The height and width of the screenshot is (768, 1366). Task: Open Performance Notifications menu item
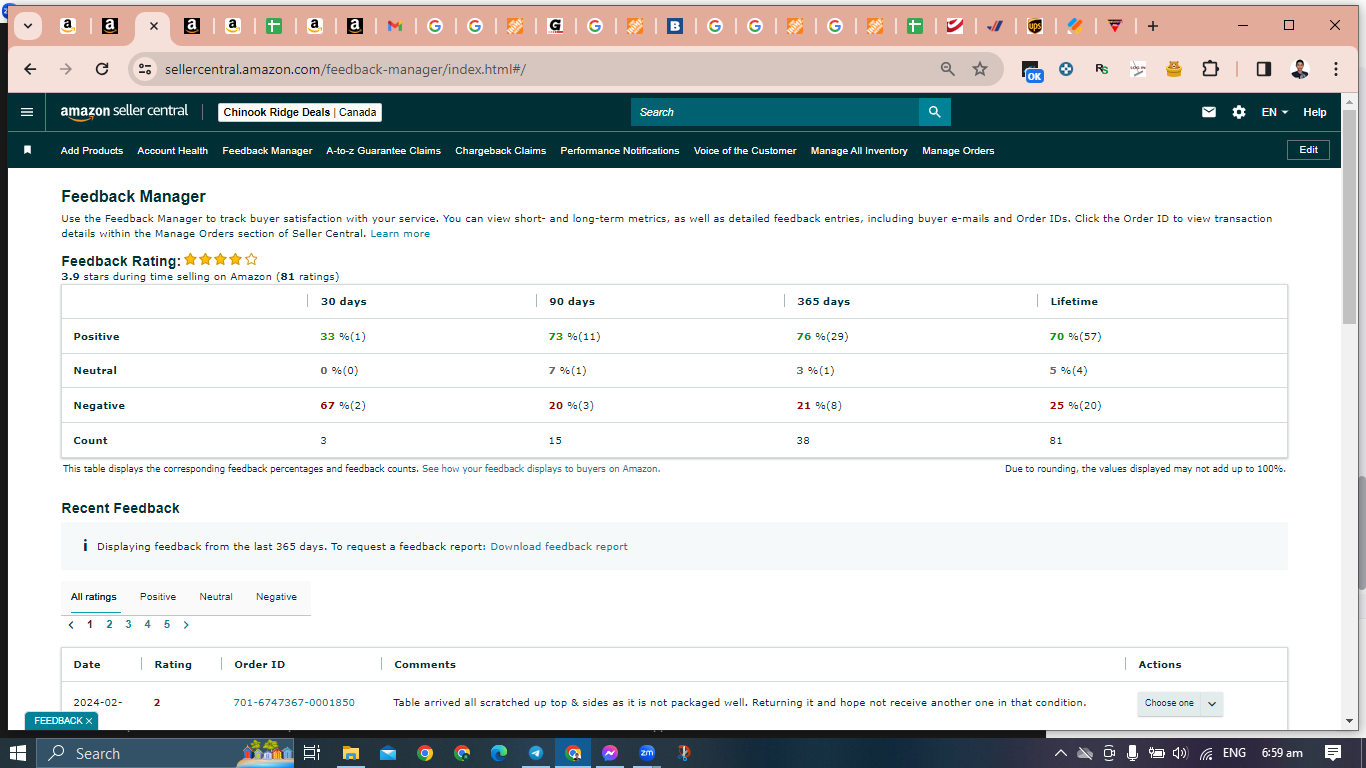click(620, 151)
